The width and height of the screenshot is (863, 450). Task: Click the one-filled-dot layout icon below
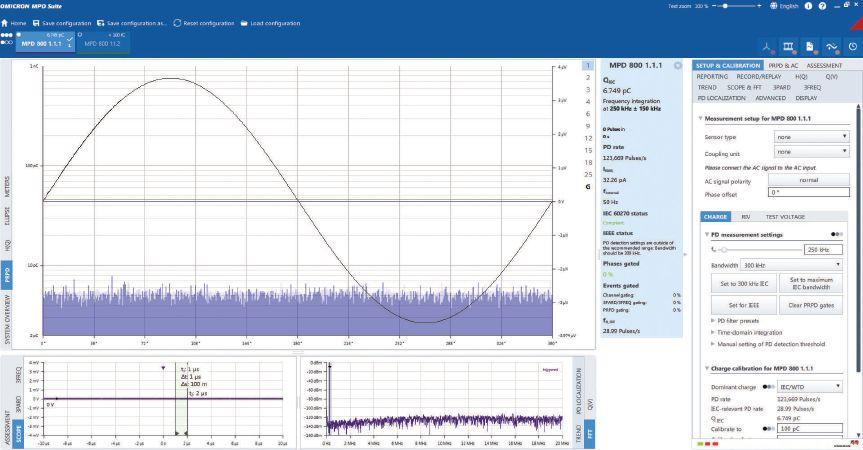7,42
